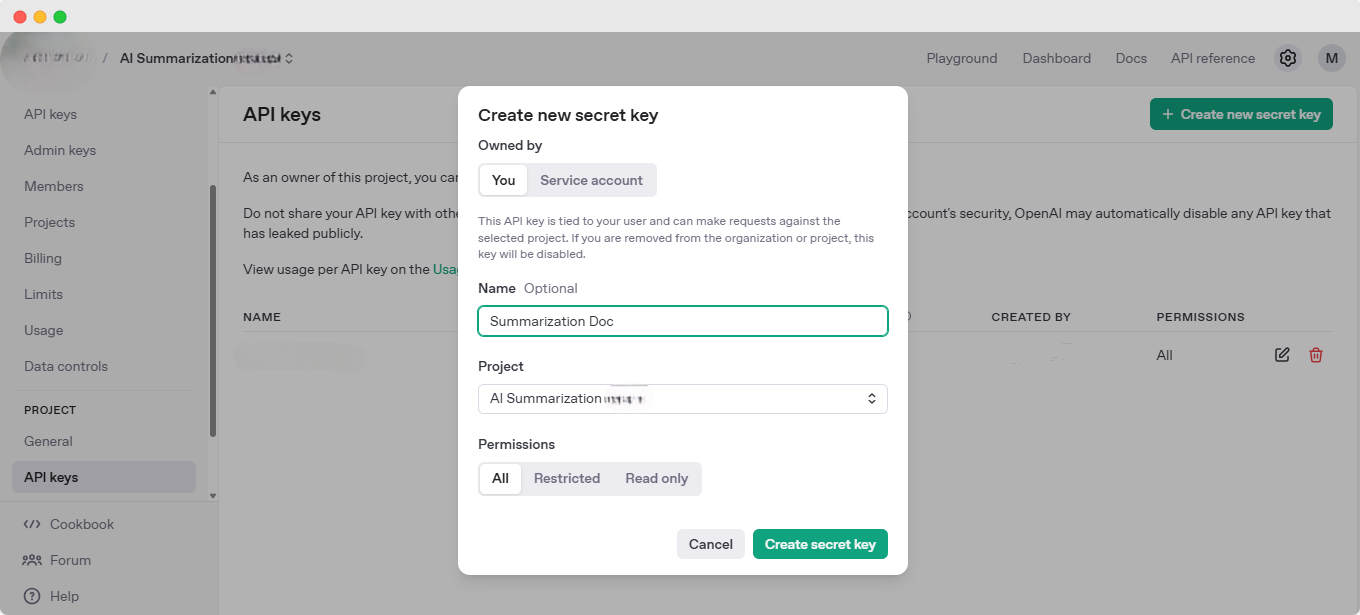Image resolution: width=1360 pixels, height=615 pixels.
Task: Expand the PROJECT section's General settings
Action: 48,441
